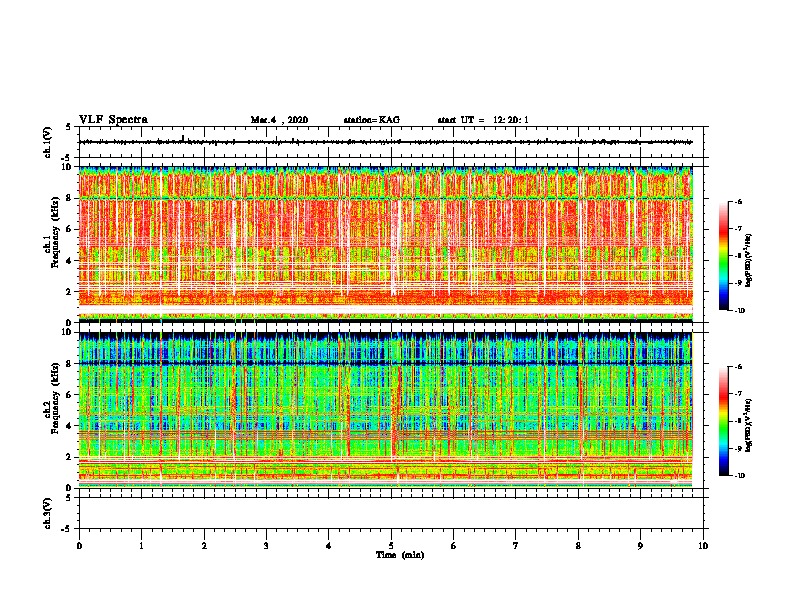Click the "VLF Spectra" plot title
792x612 pixels.
coord(113,120)
